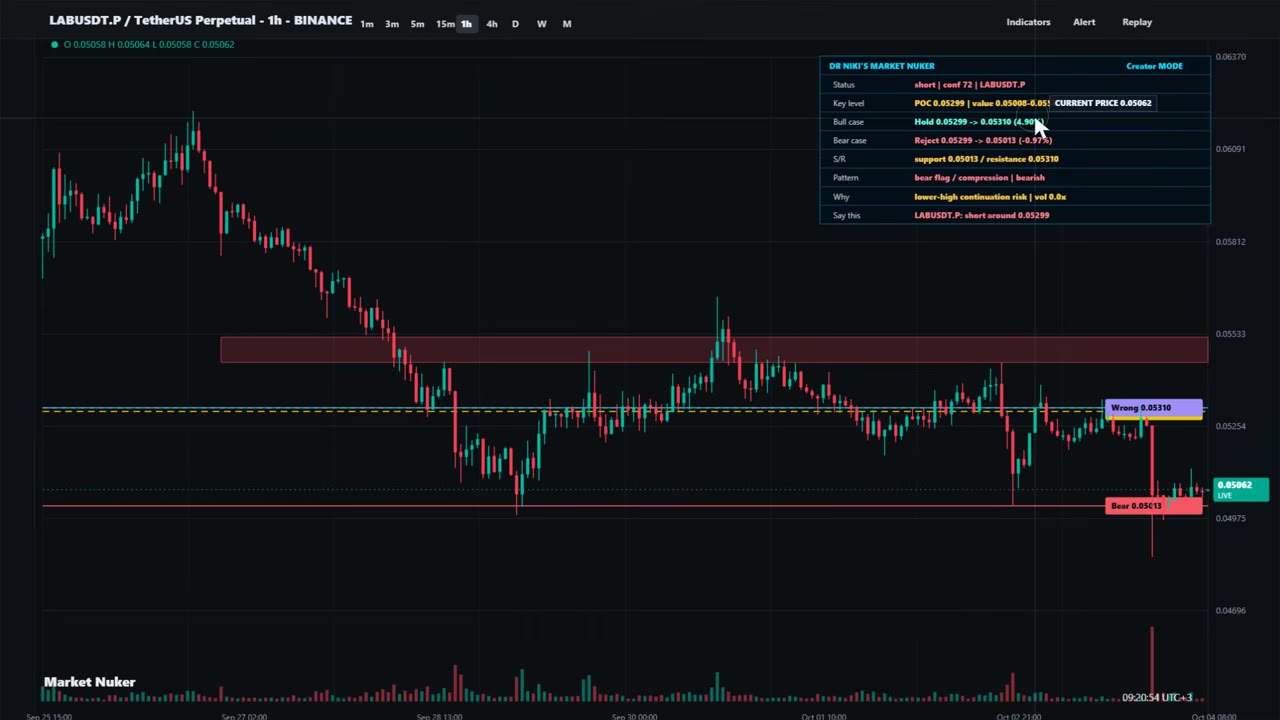Click the 0.04696 price axis label
The height and width of the screenshot is (720, 1280).
point(1231,611)
